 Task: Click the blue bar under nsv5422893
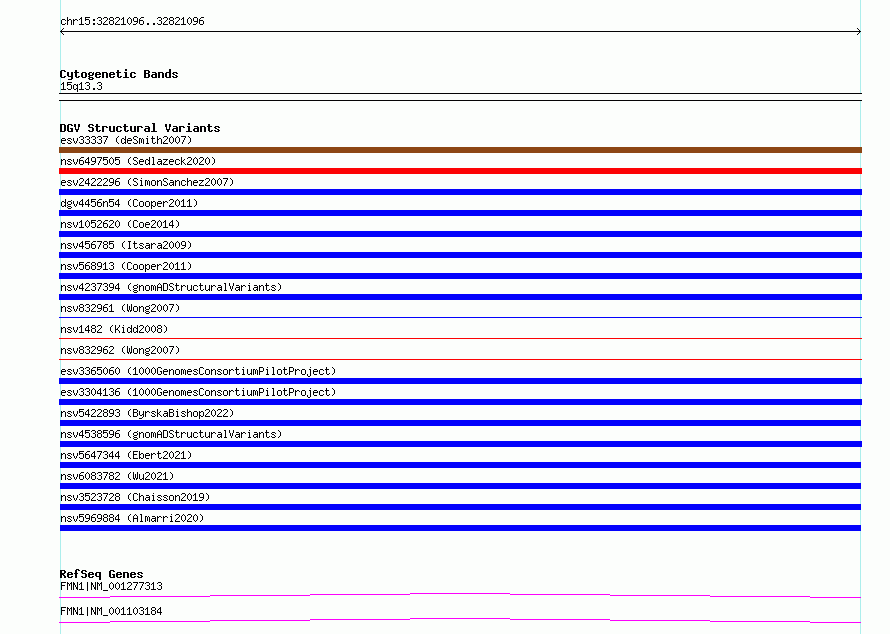(x=460, y=423)
